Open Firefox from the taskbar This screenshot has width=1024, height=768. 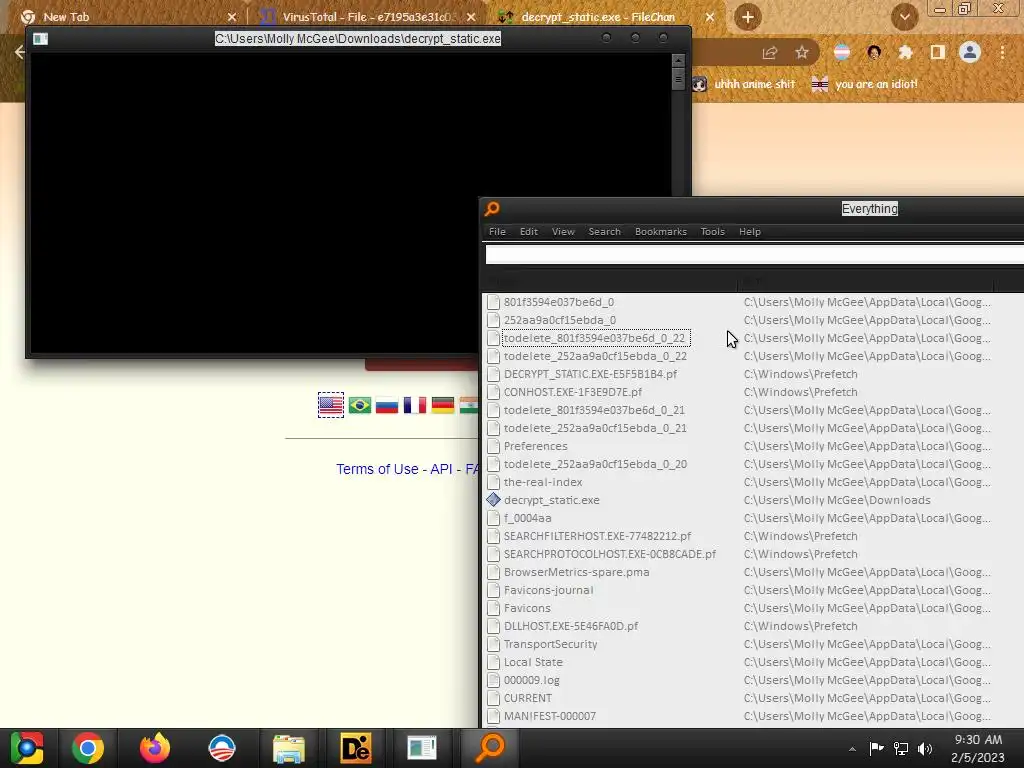(155, 748)
